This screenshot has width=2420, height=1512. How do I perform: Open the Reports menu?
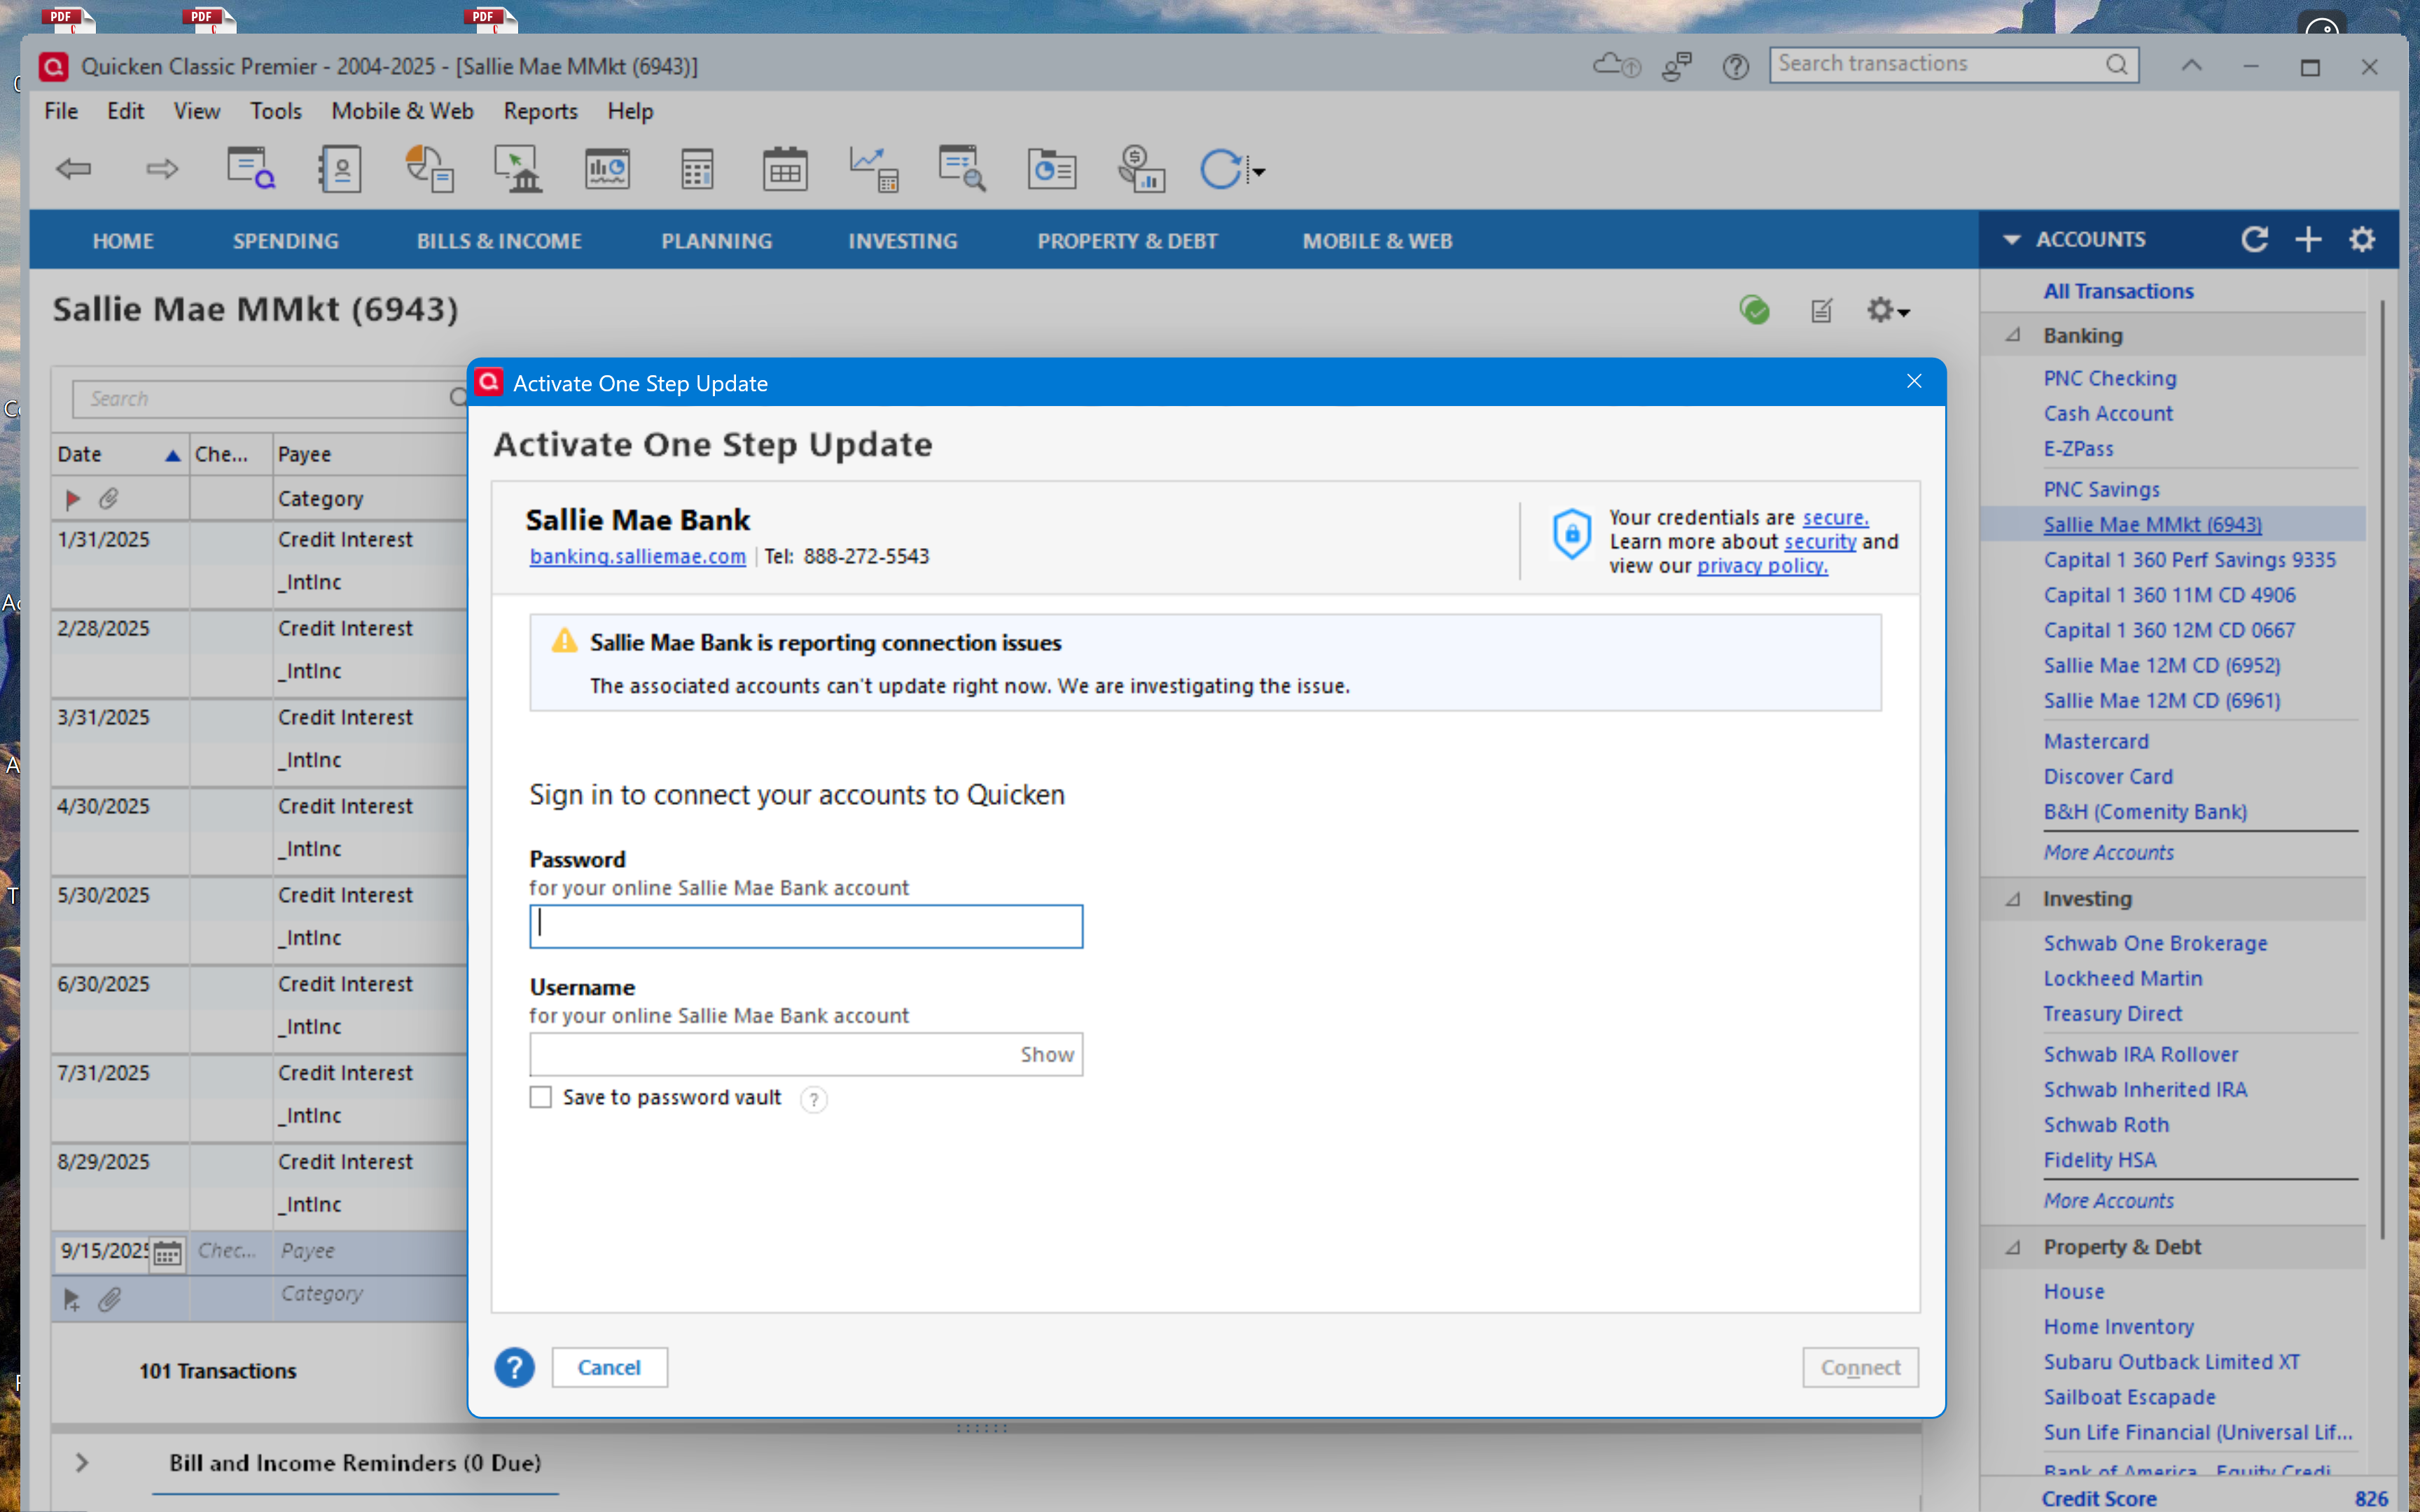(540, 111)
